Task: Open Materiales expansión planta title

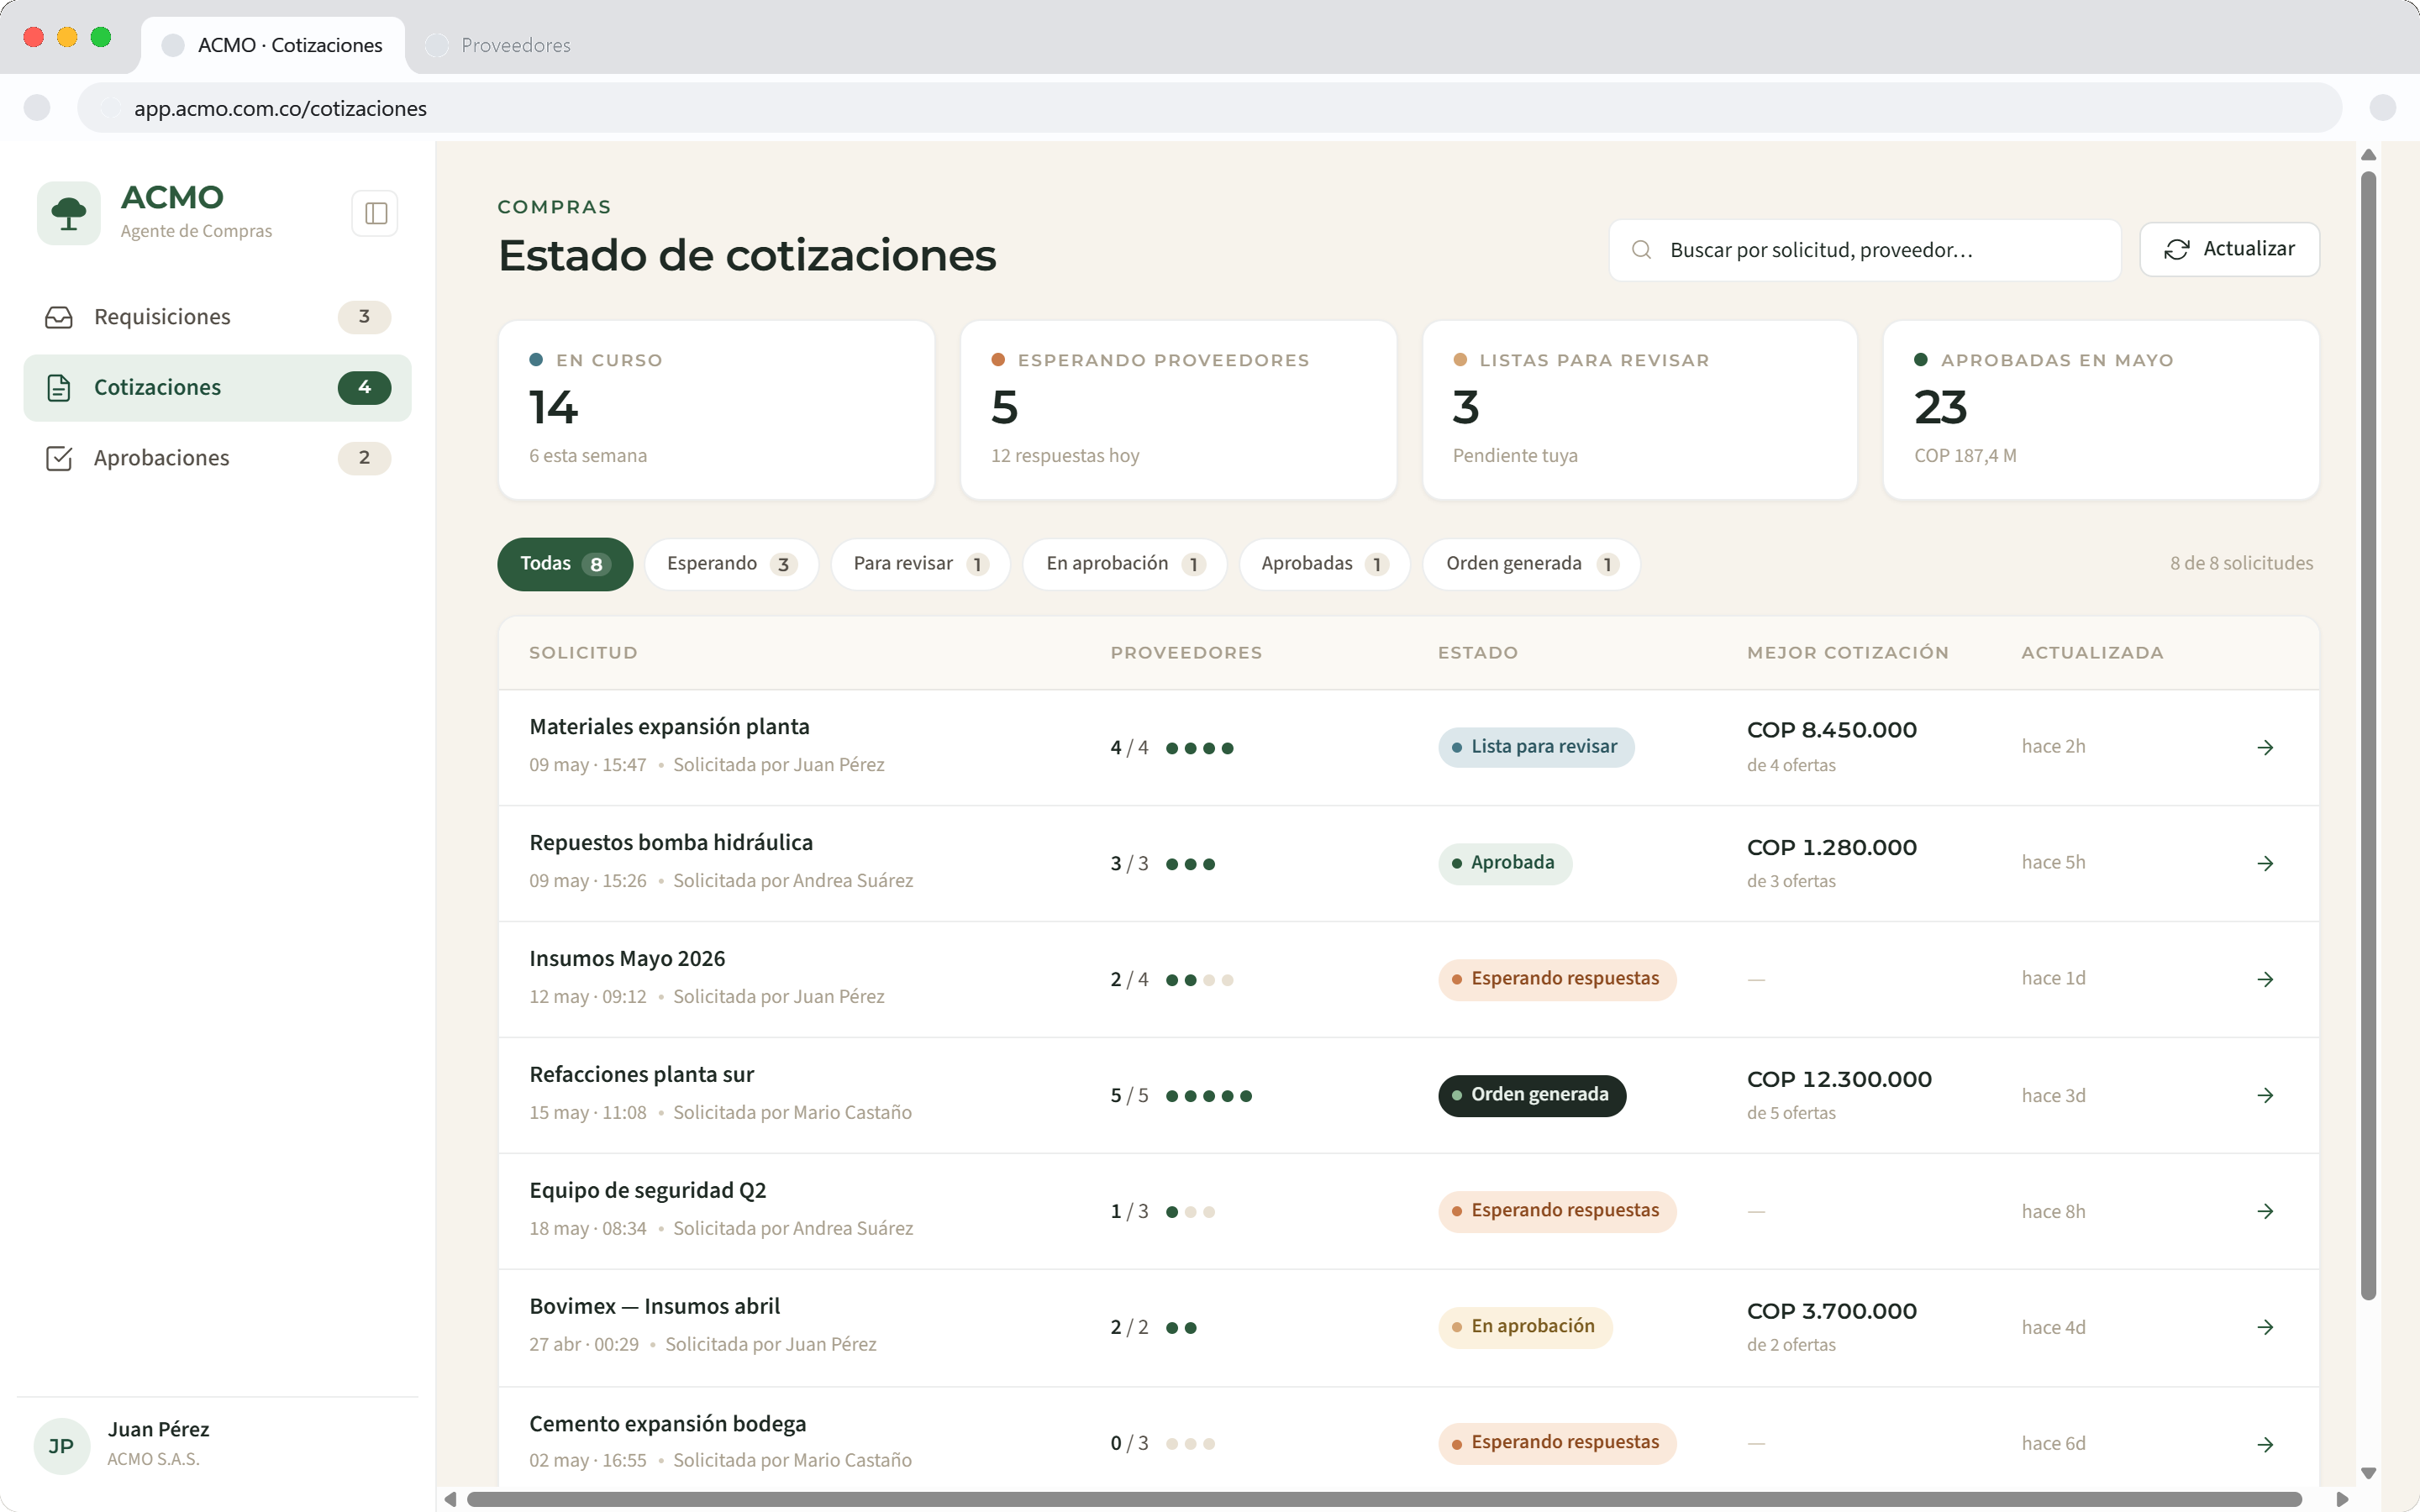Action: (669, 727)
